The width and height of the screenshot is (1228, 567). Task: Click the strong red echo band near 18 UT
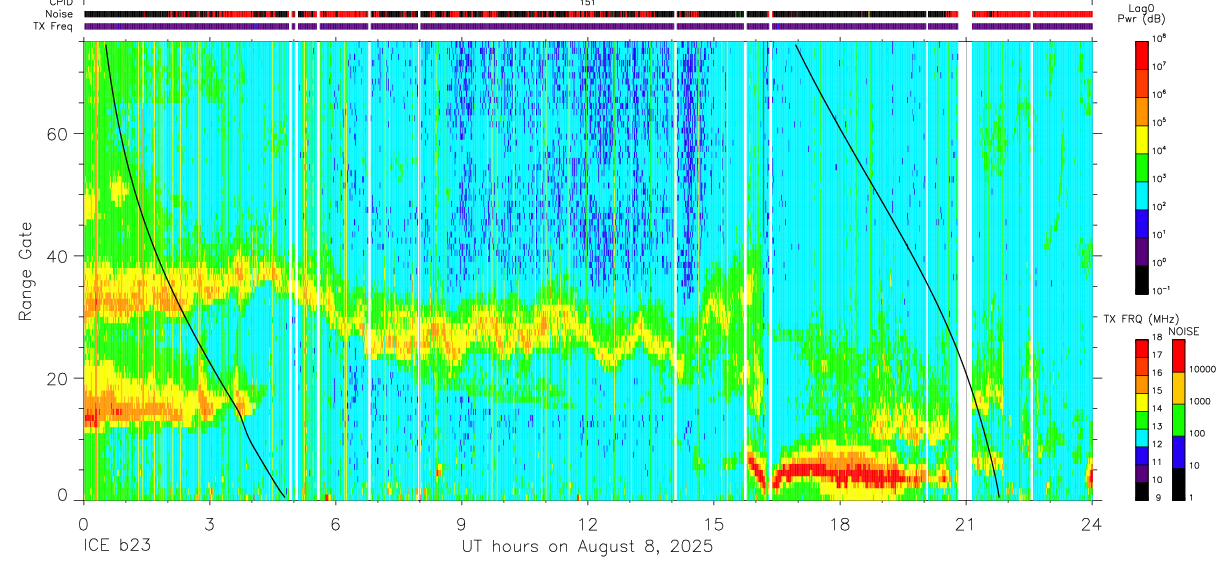coord(840,472)
